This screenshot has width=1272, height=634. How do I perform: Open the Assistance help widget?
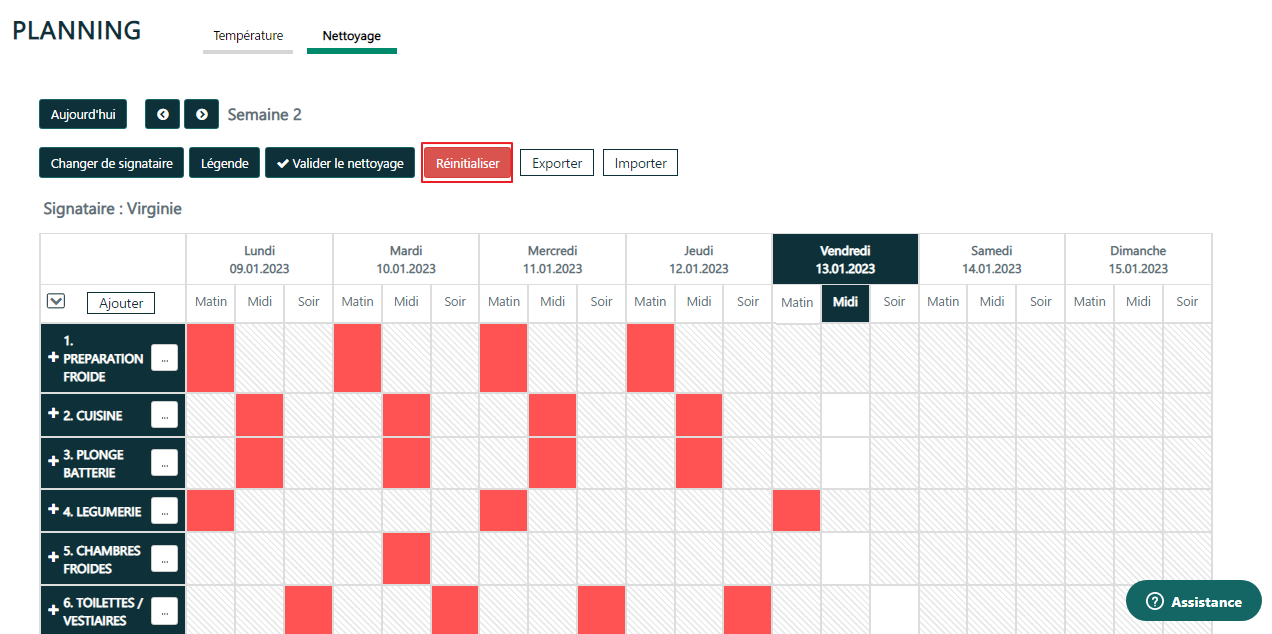point(1193,601)
